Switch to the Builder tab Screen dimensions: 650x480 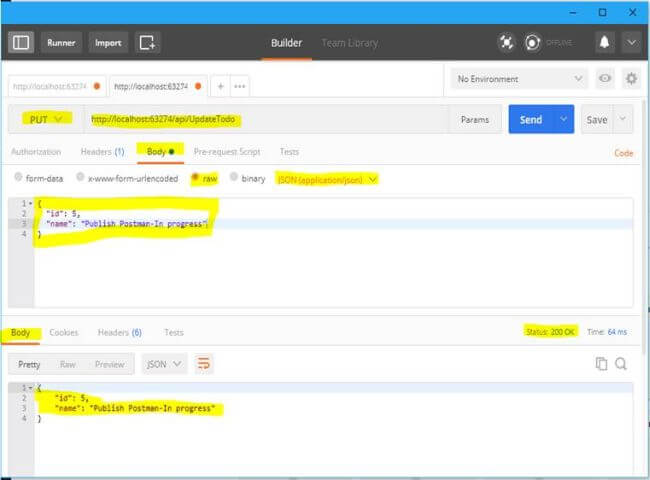pos(286,43)
